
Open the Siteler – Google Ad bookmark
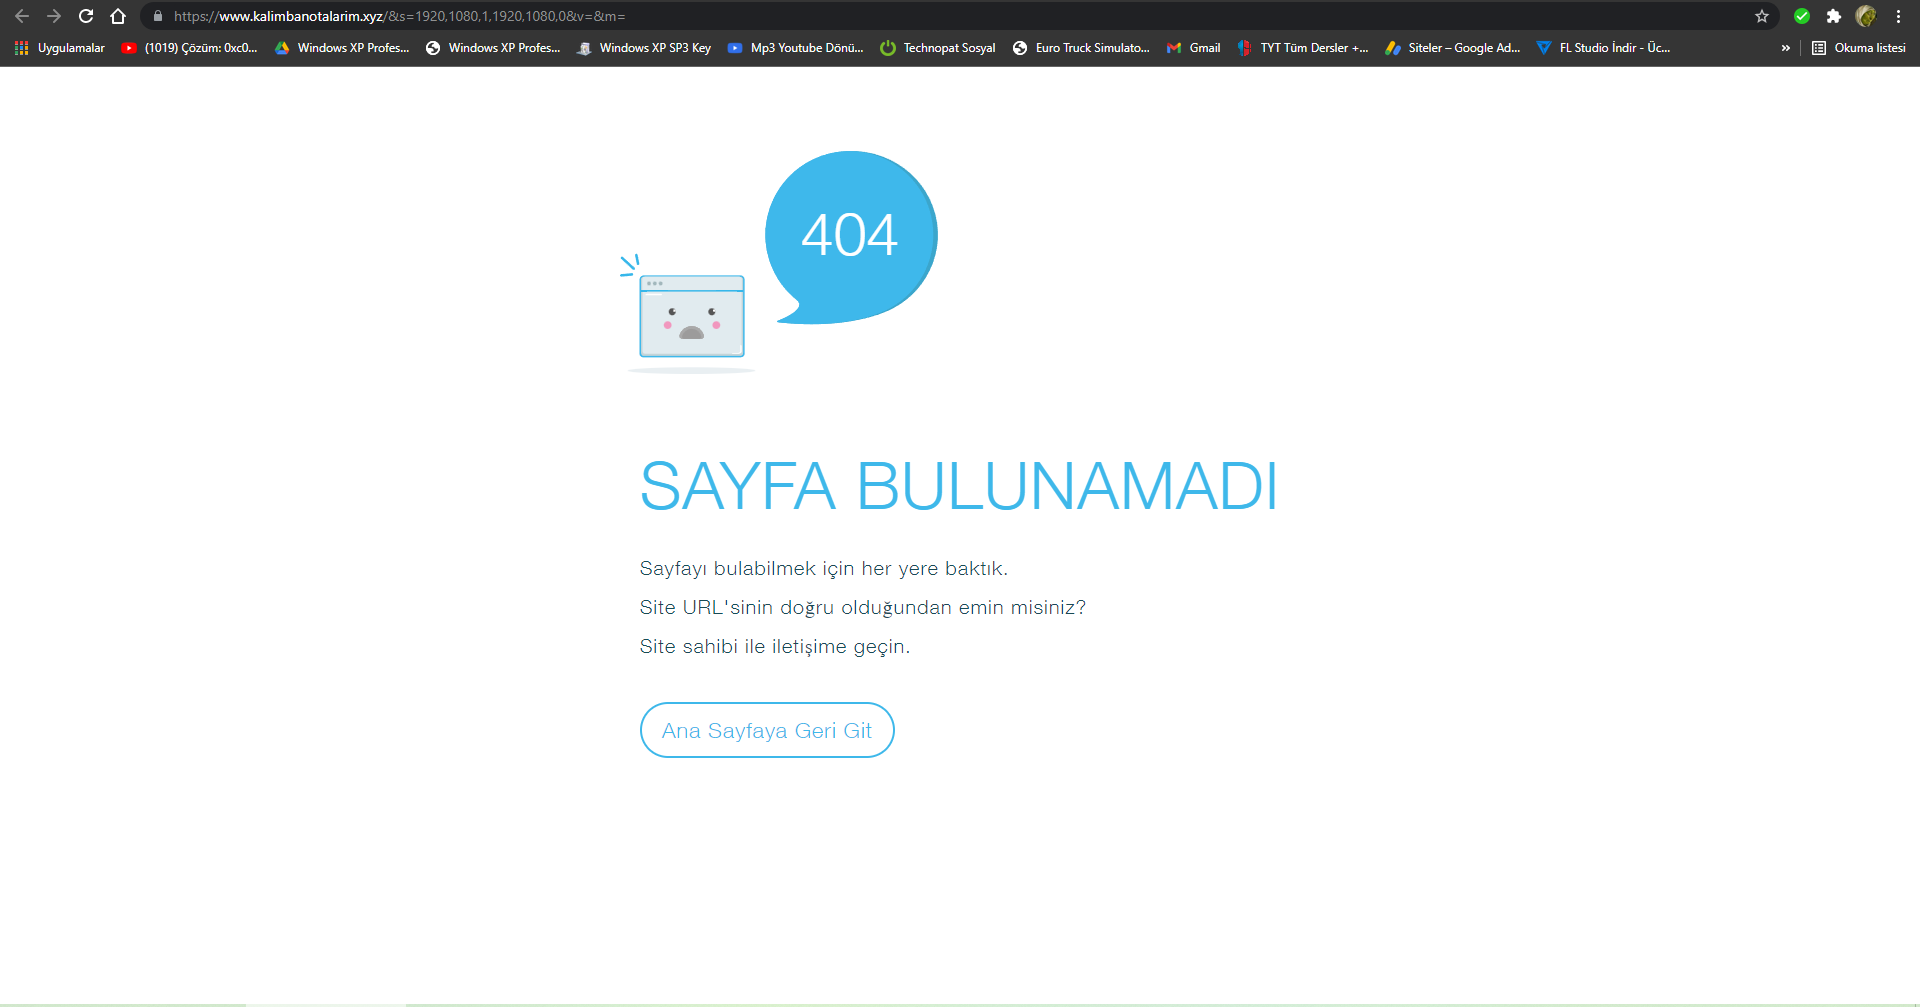[1452, 47]
